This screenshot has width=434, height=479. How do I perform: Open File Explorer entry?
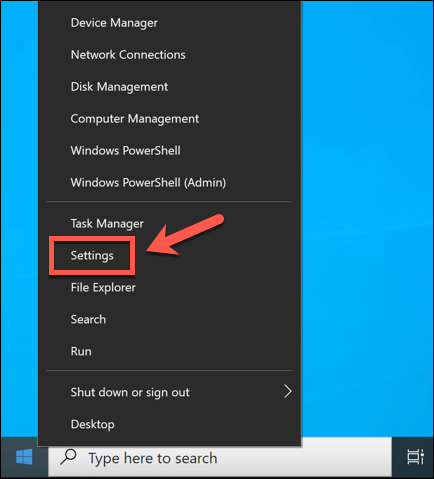click(103, 287)
